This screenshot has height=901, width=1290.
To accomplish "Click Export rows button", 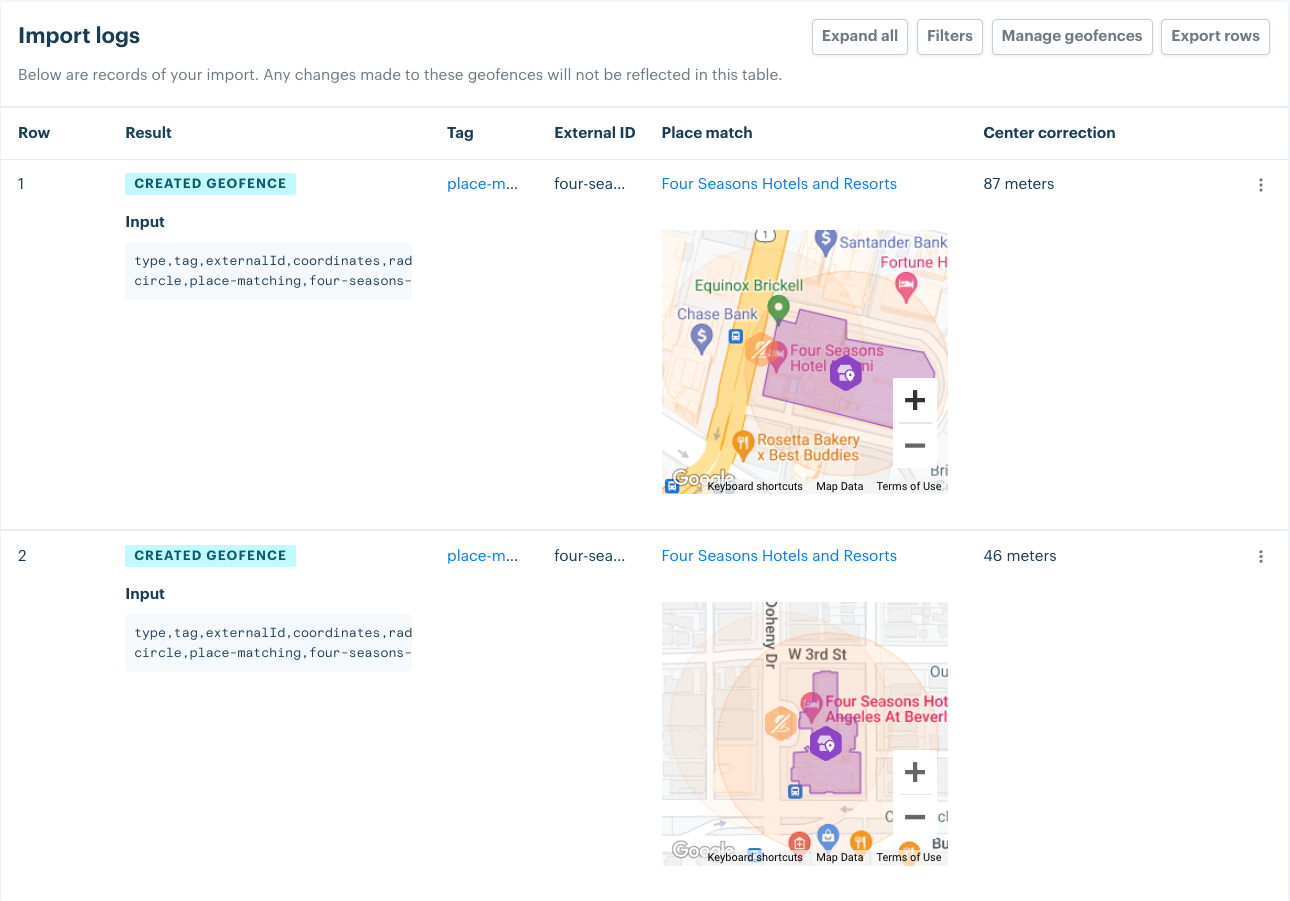I will click(x=1215, y=37).
